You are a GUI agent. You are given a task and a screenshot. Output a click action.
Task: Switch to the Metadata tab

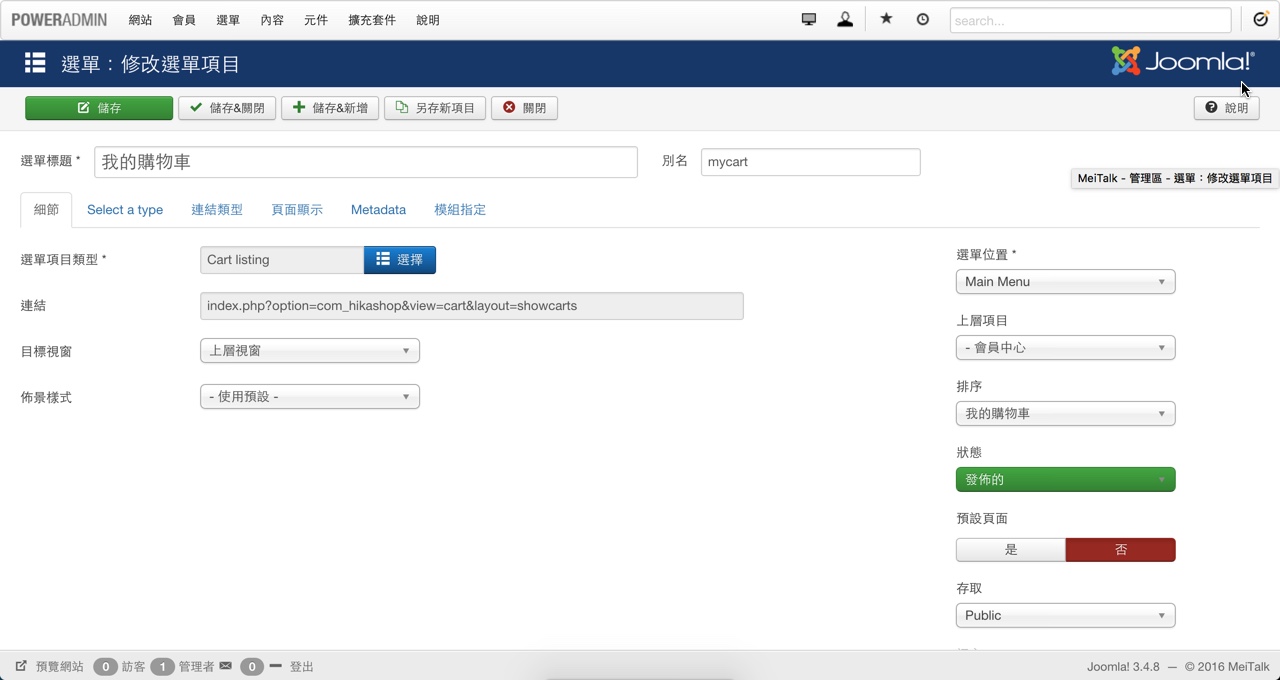[378, 210]
